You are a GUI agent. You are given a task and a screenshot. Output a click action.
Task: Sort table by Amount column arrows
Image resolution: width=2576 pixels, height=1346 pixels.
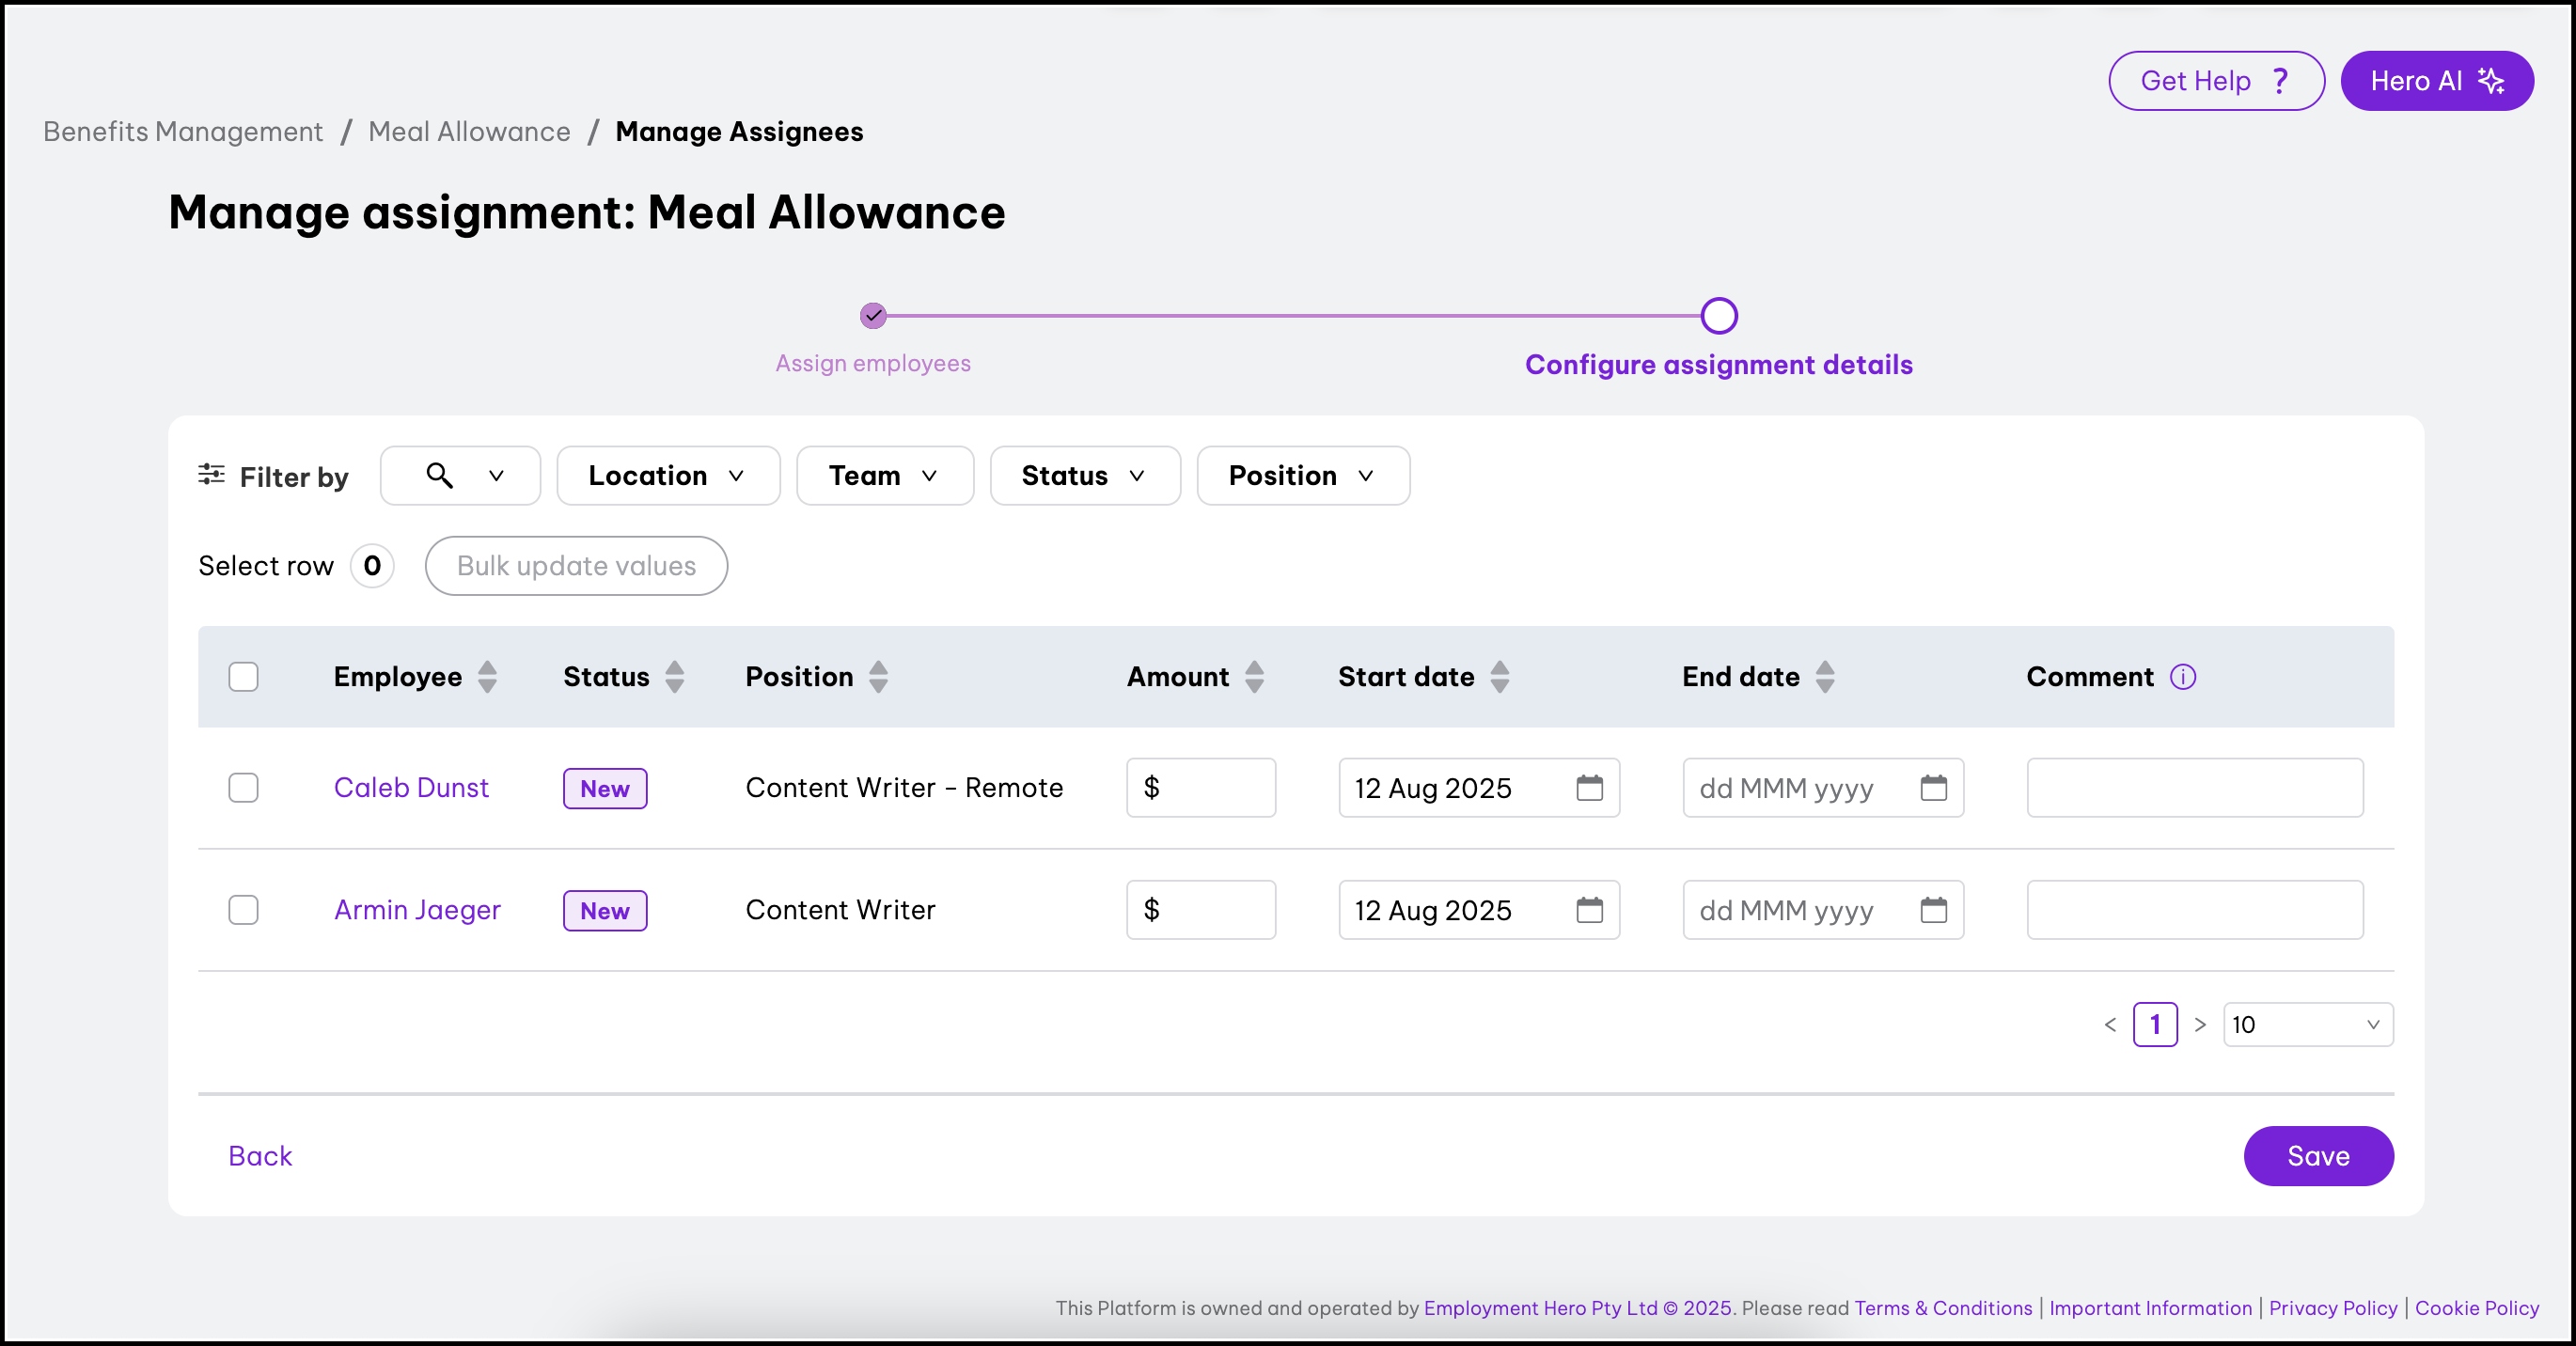1254,677
